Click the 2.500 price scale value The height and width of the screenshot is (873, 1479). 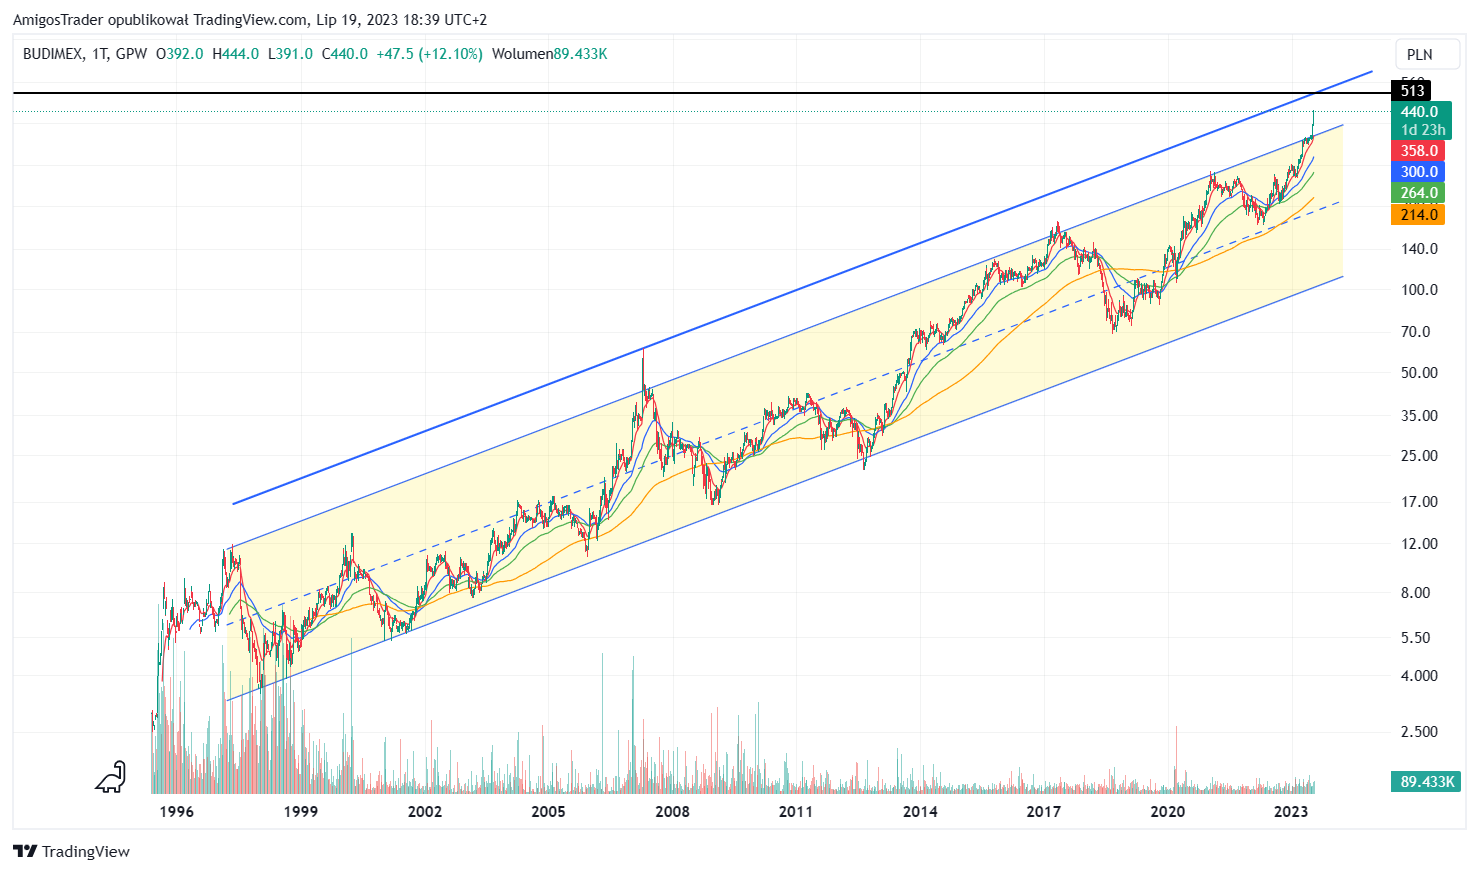1419,732
